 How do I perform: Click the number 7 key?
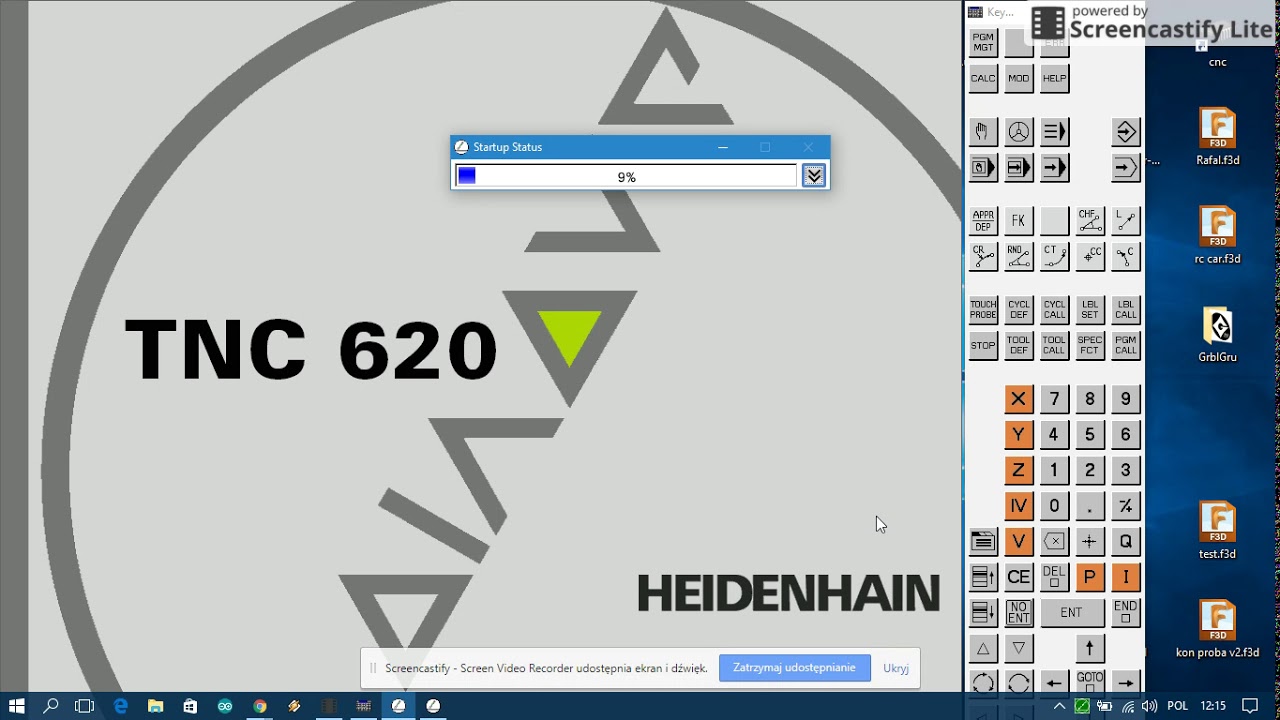point(1054,399)
